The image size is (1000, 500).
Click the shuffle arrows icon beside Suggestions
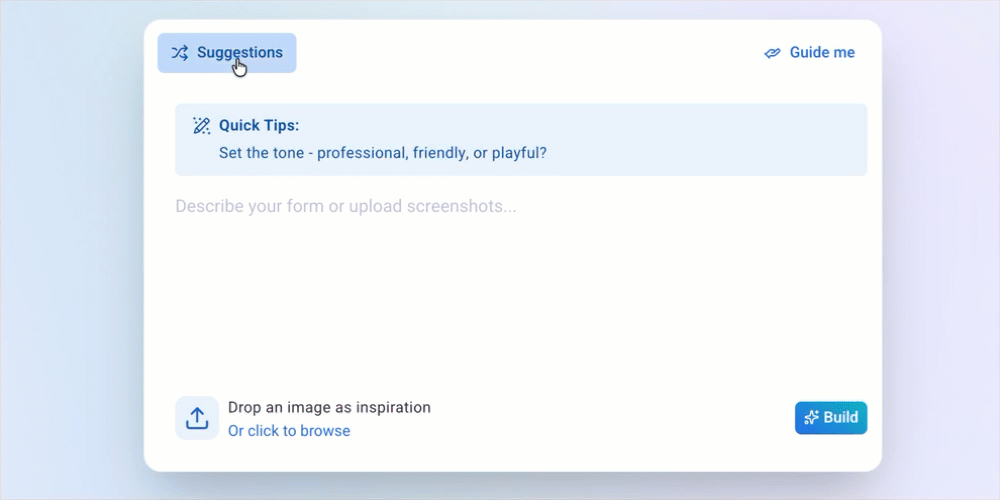coord(179,53)
